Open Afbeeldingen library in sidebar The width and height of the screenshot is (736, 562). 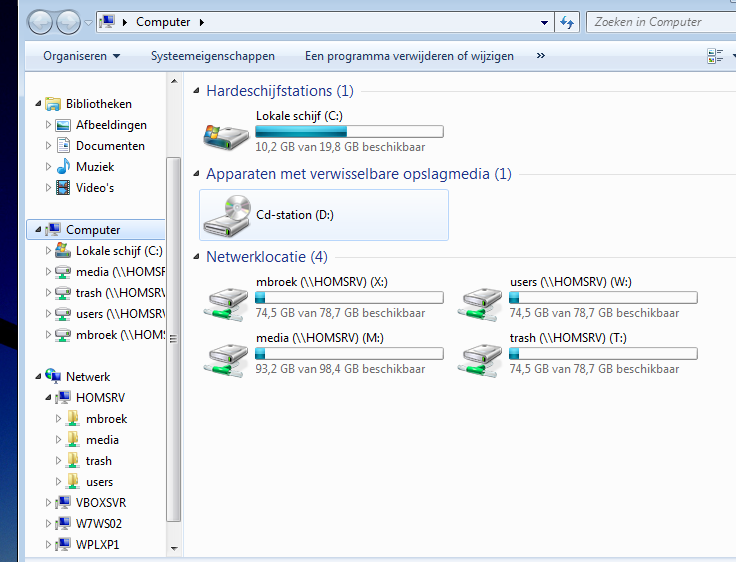[111, 125]
